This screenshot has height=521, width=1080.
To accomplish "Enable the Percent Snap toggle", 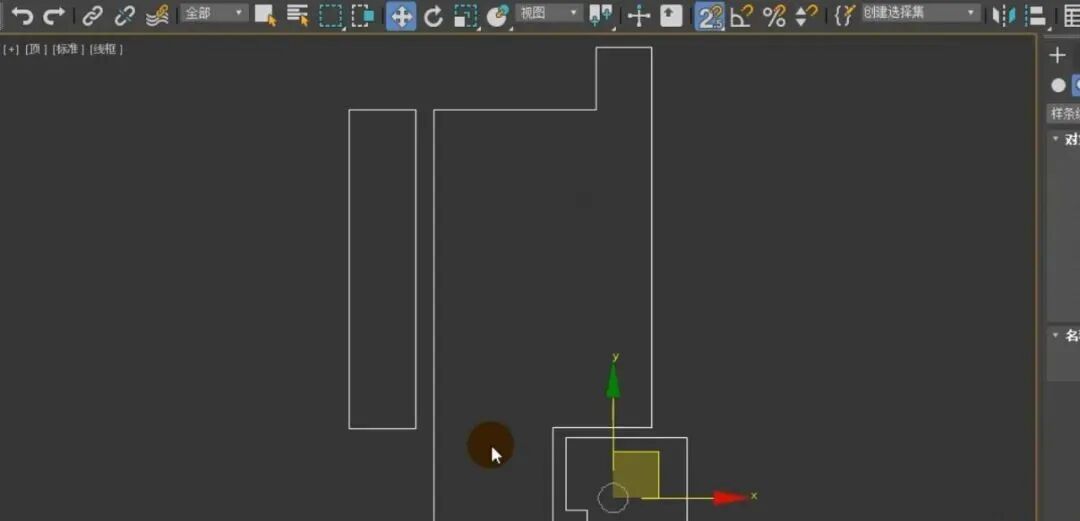I will 774,16.
